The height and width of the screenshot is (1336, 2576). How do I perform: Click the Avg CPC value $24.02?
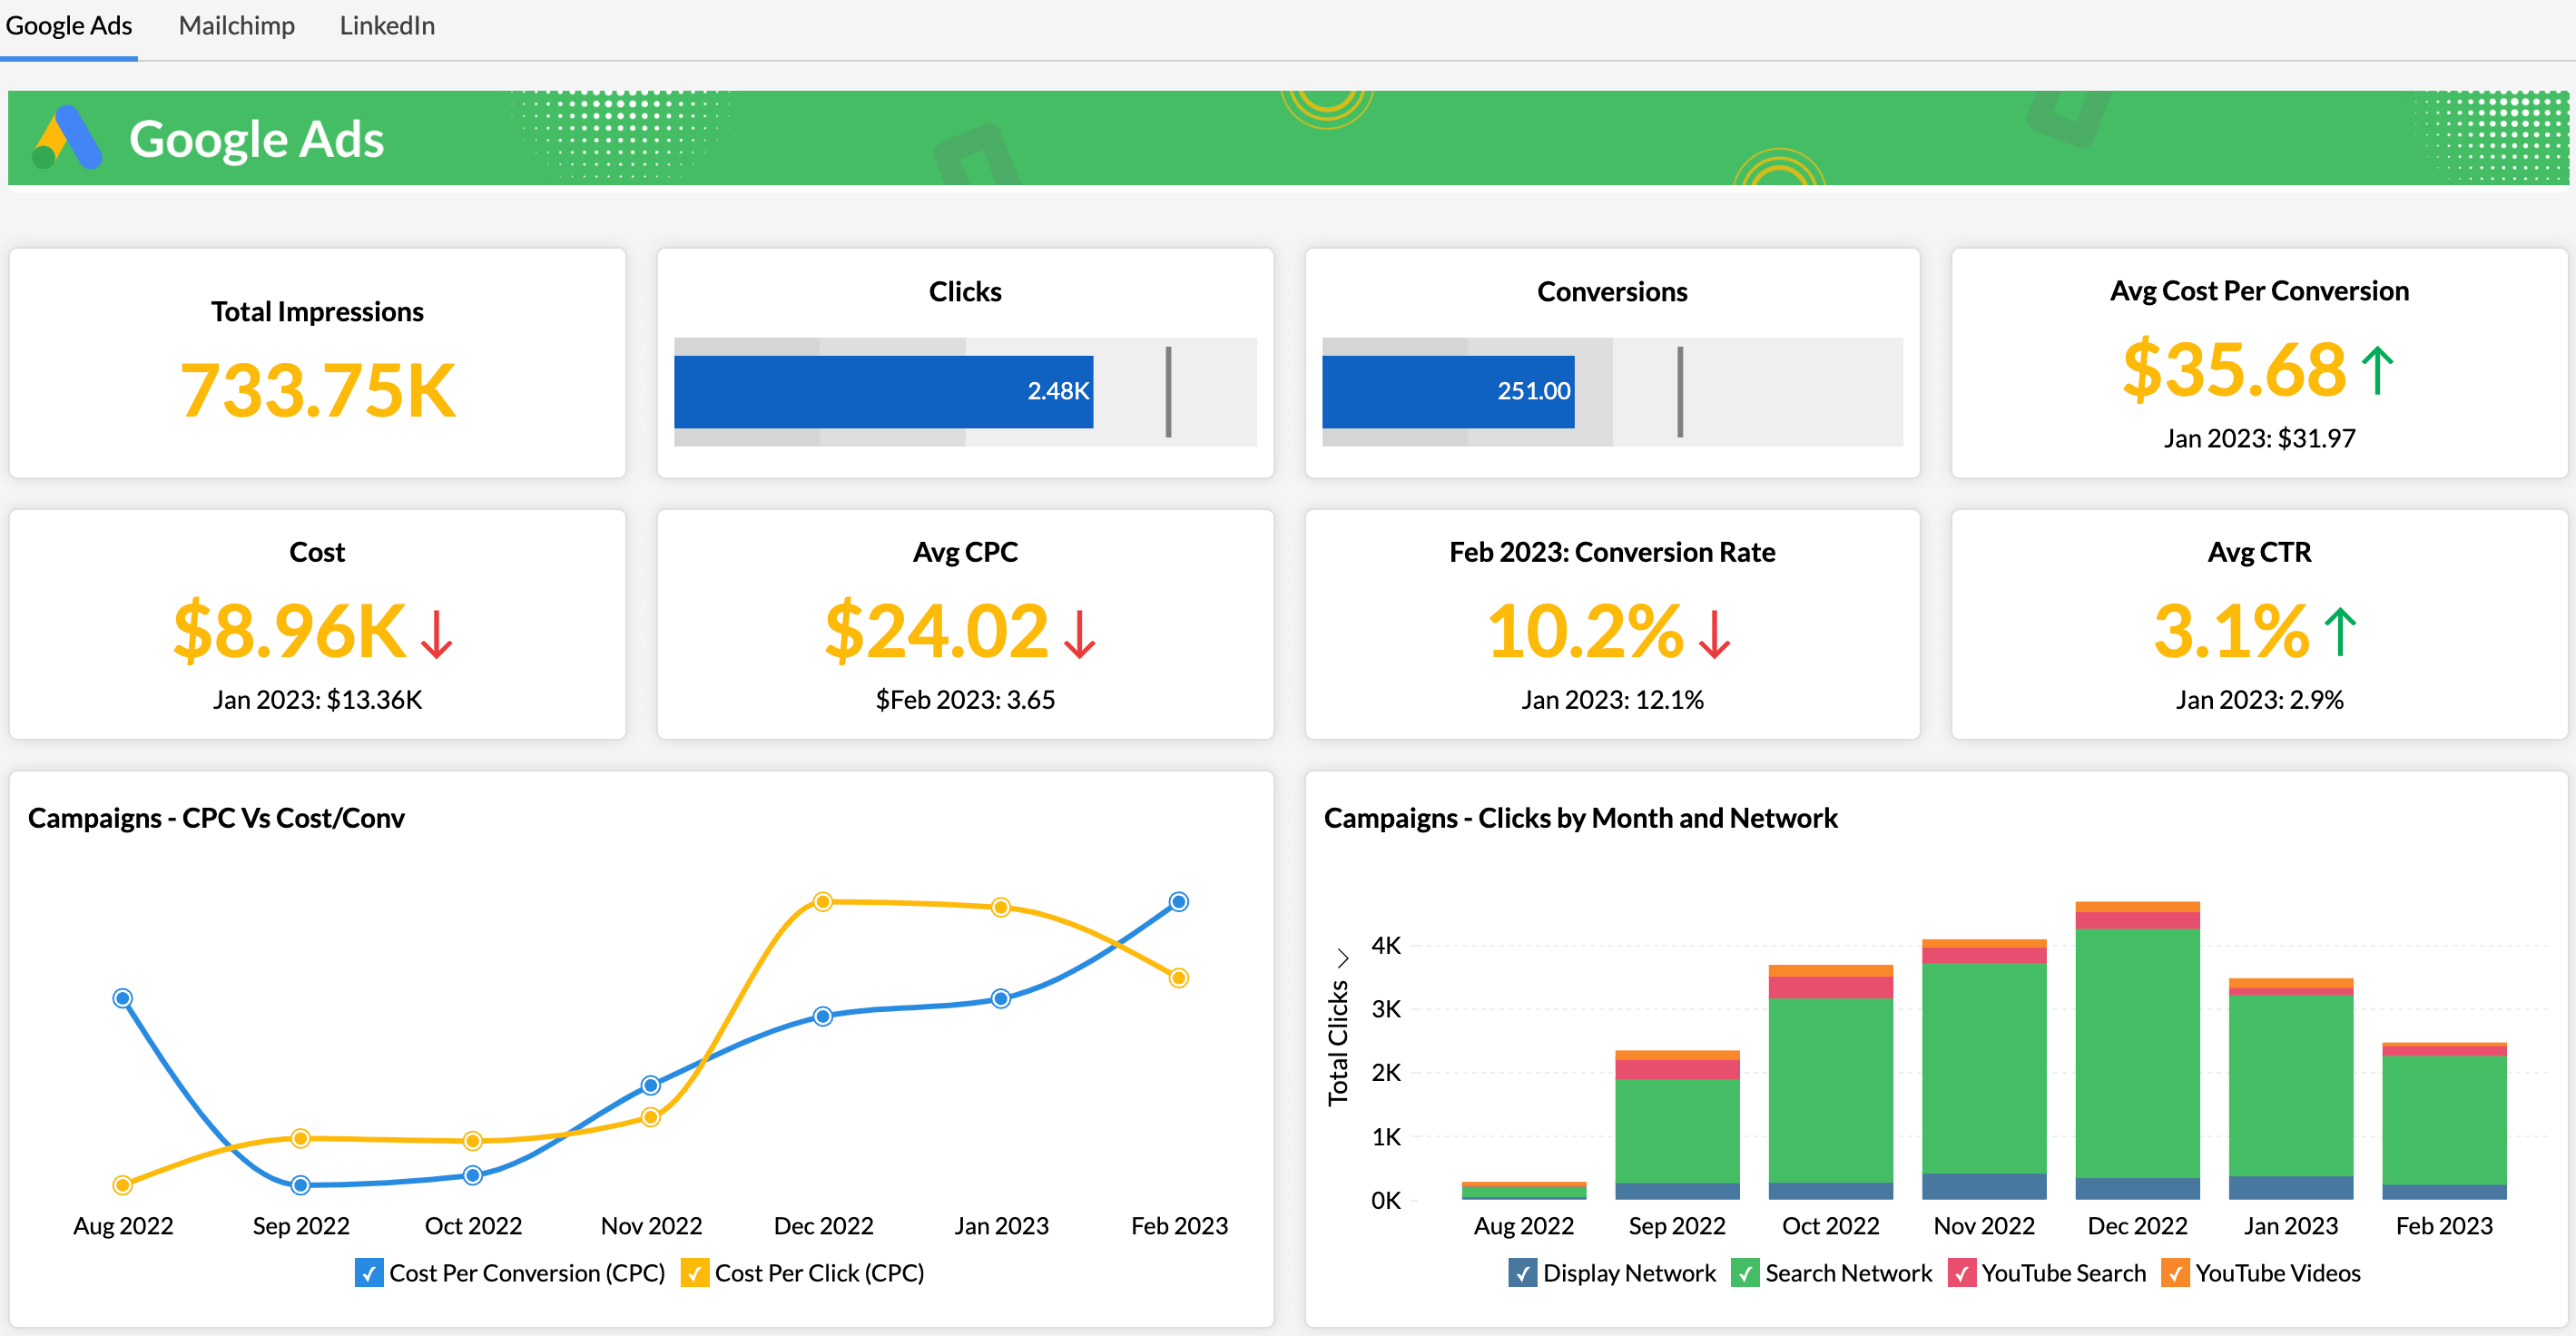point(937,631)
